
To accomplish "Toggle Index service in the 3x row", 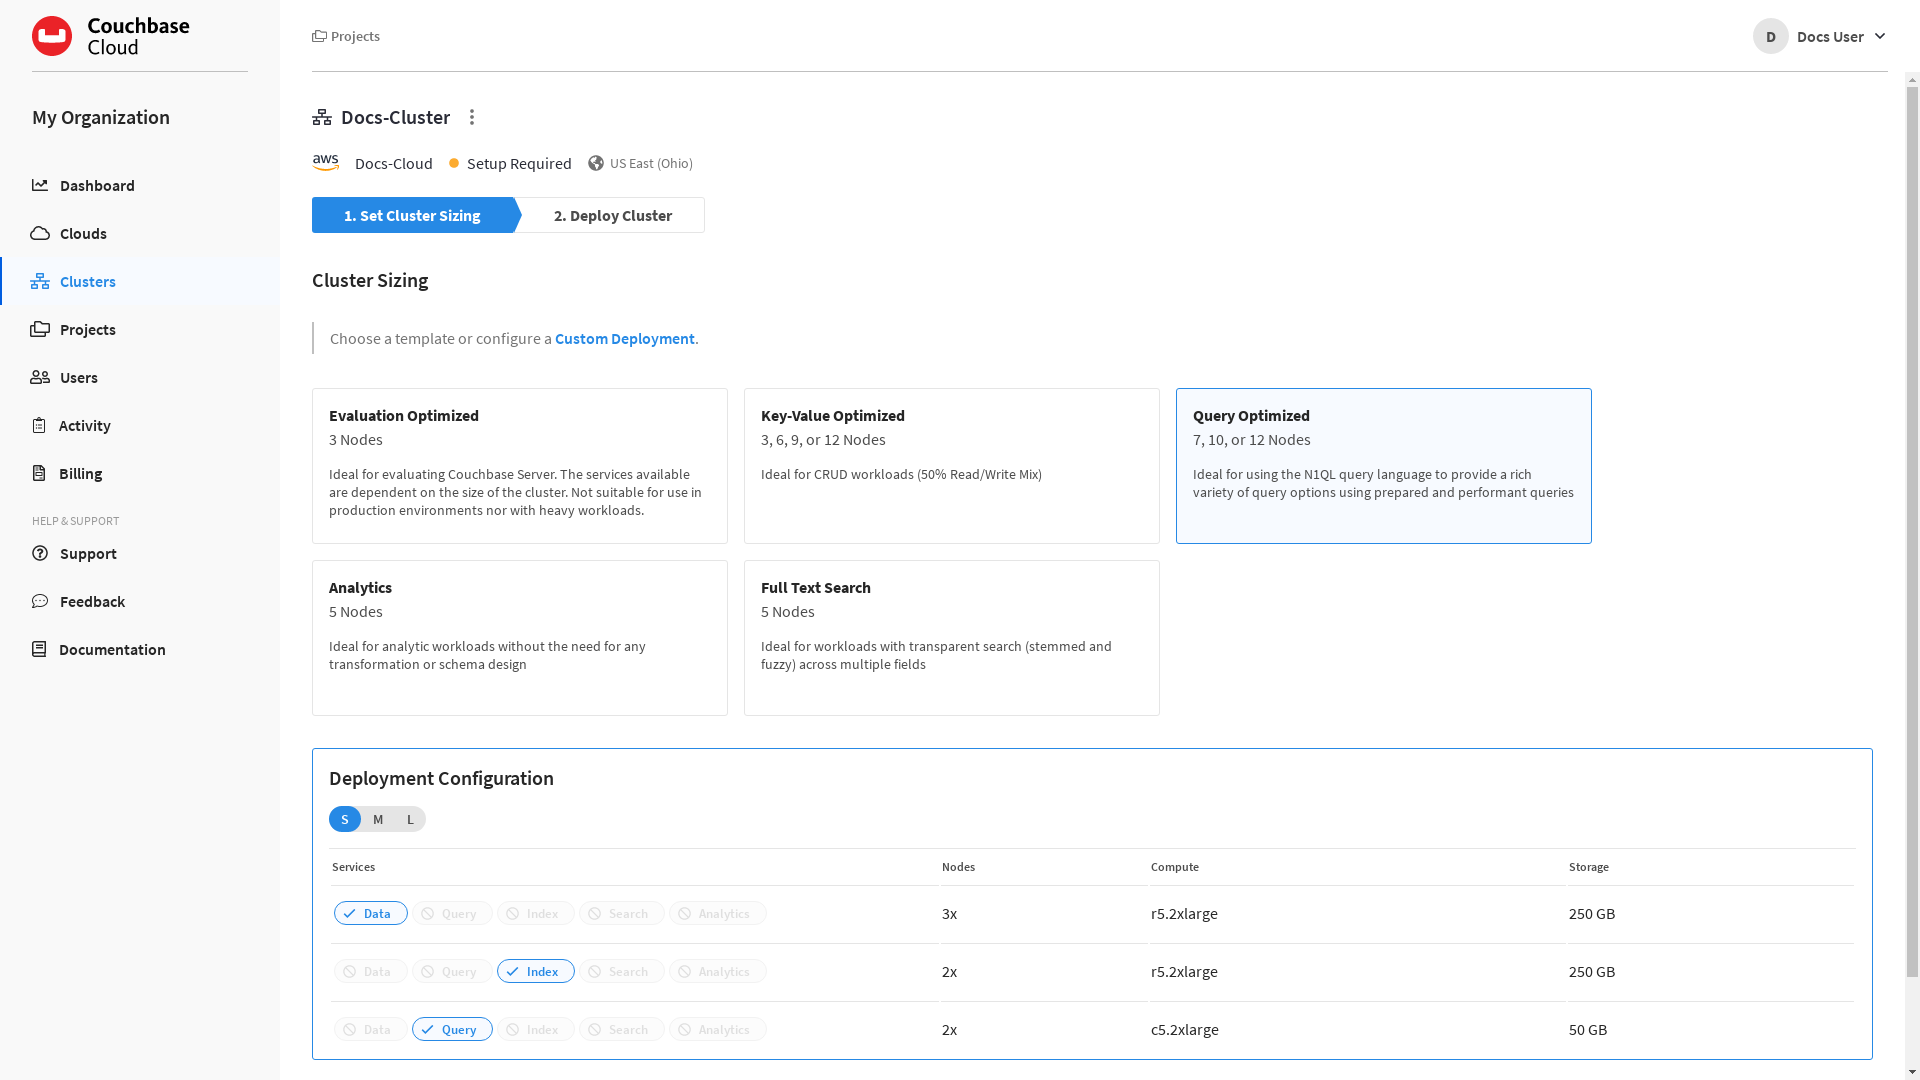I will click(x=536, y=913).
